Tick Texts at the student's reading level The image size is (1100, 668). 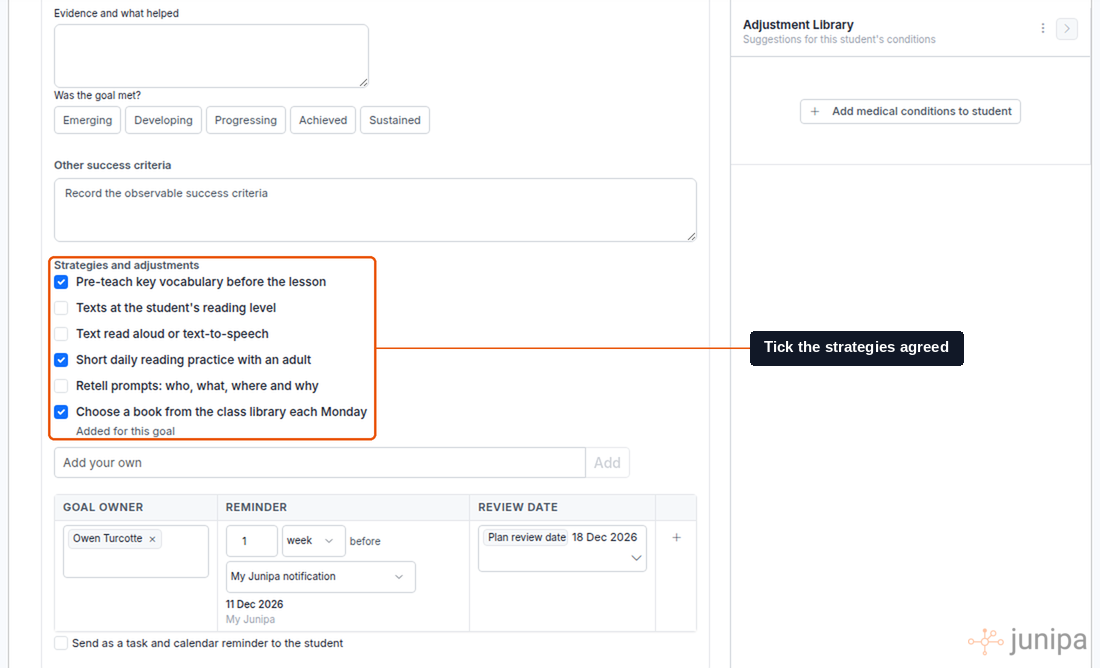point(61,308)
